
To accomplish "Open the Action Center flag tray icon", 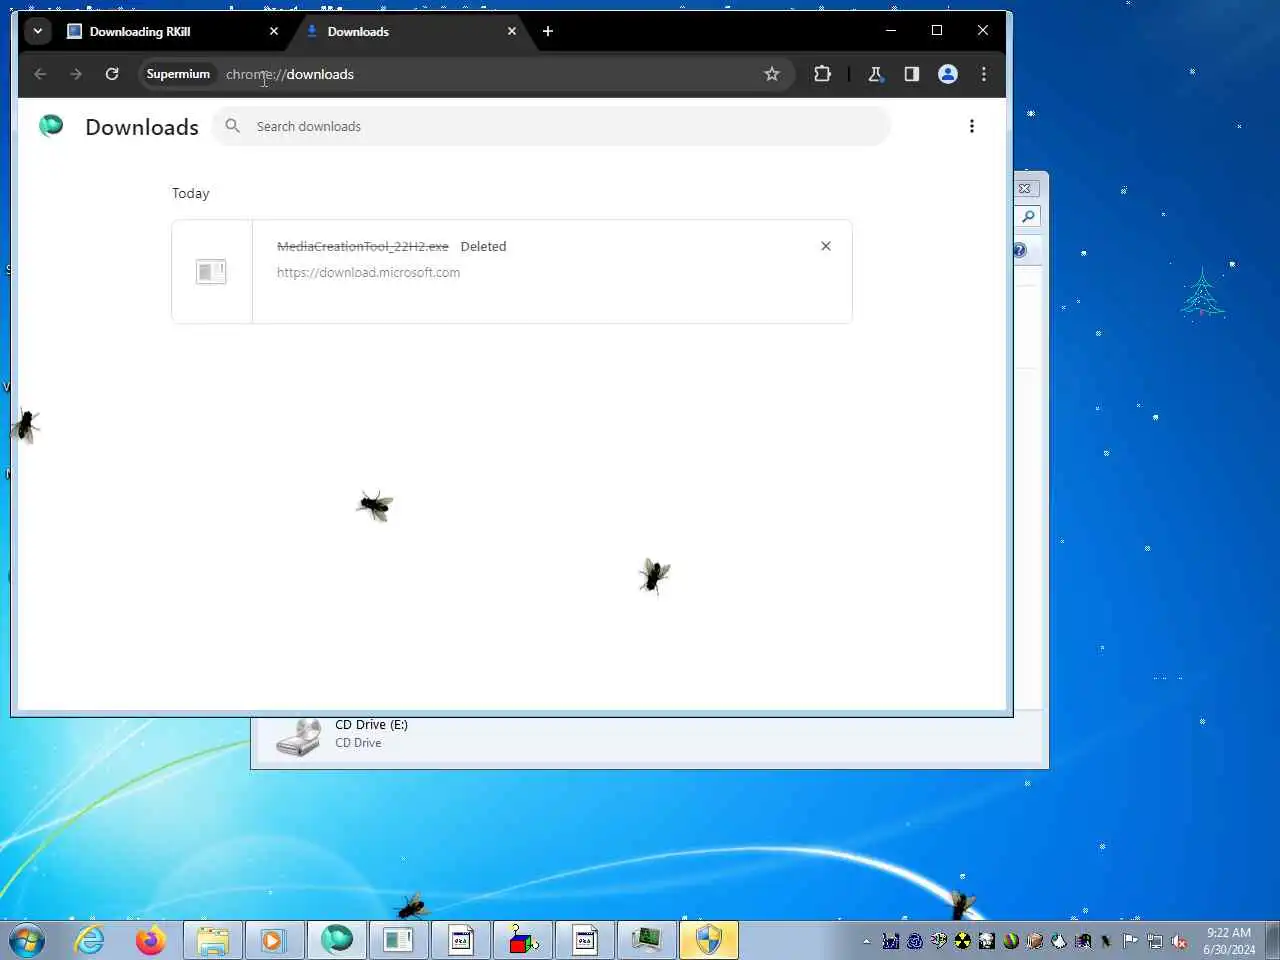I will (1131, 941).
